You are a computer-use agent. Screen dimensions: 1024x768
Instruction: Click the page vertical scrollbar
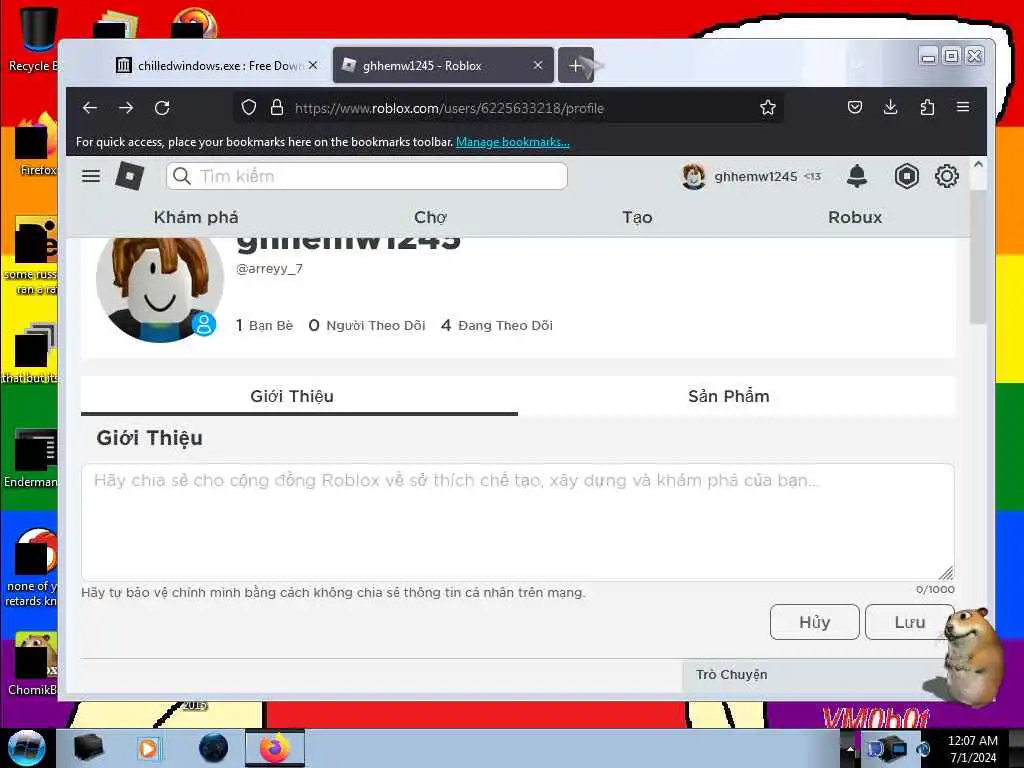click(978, 256)
